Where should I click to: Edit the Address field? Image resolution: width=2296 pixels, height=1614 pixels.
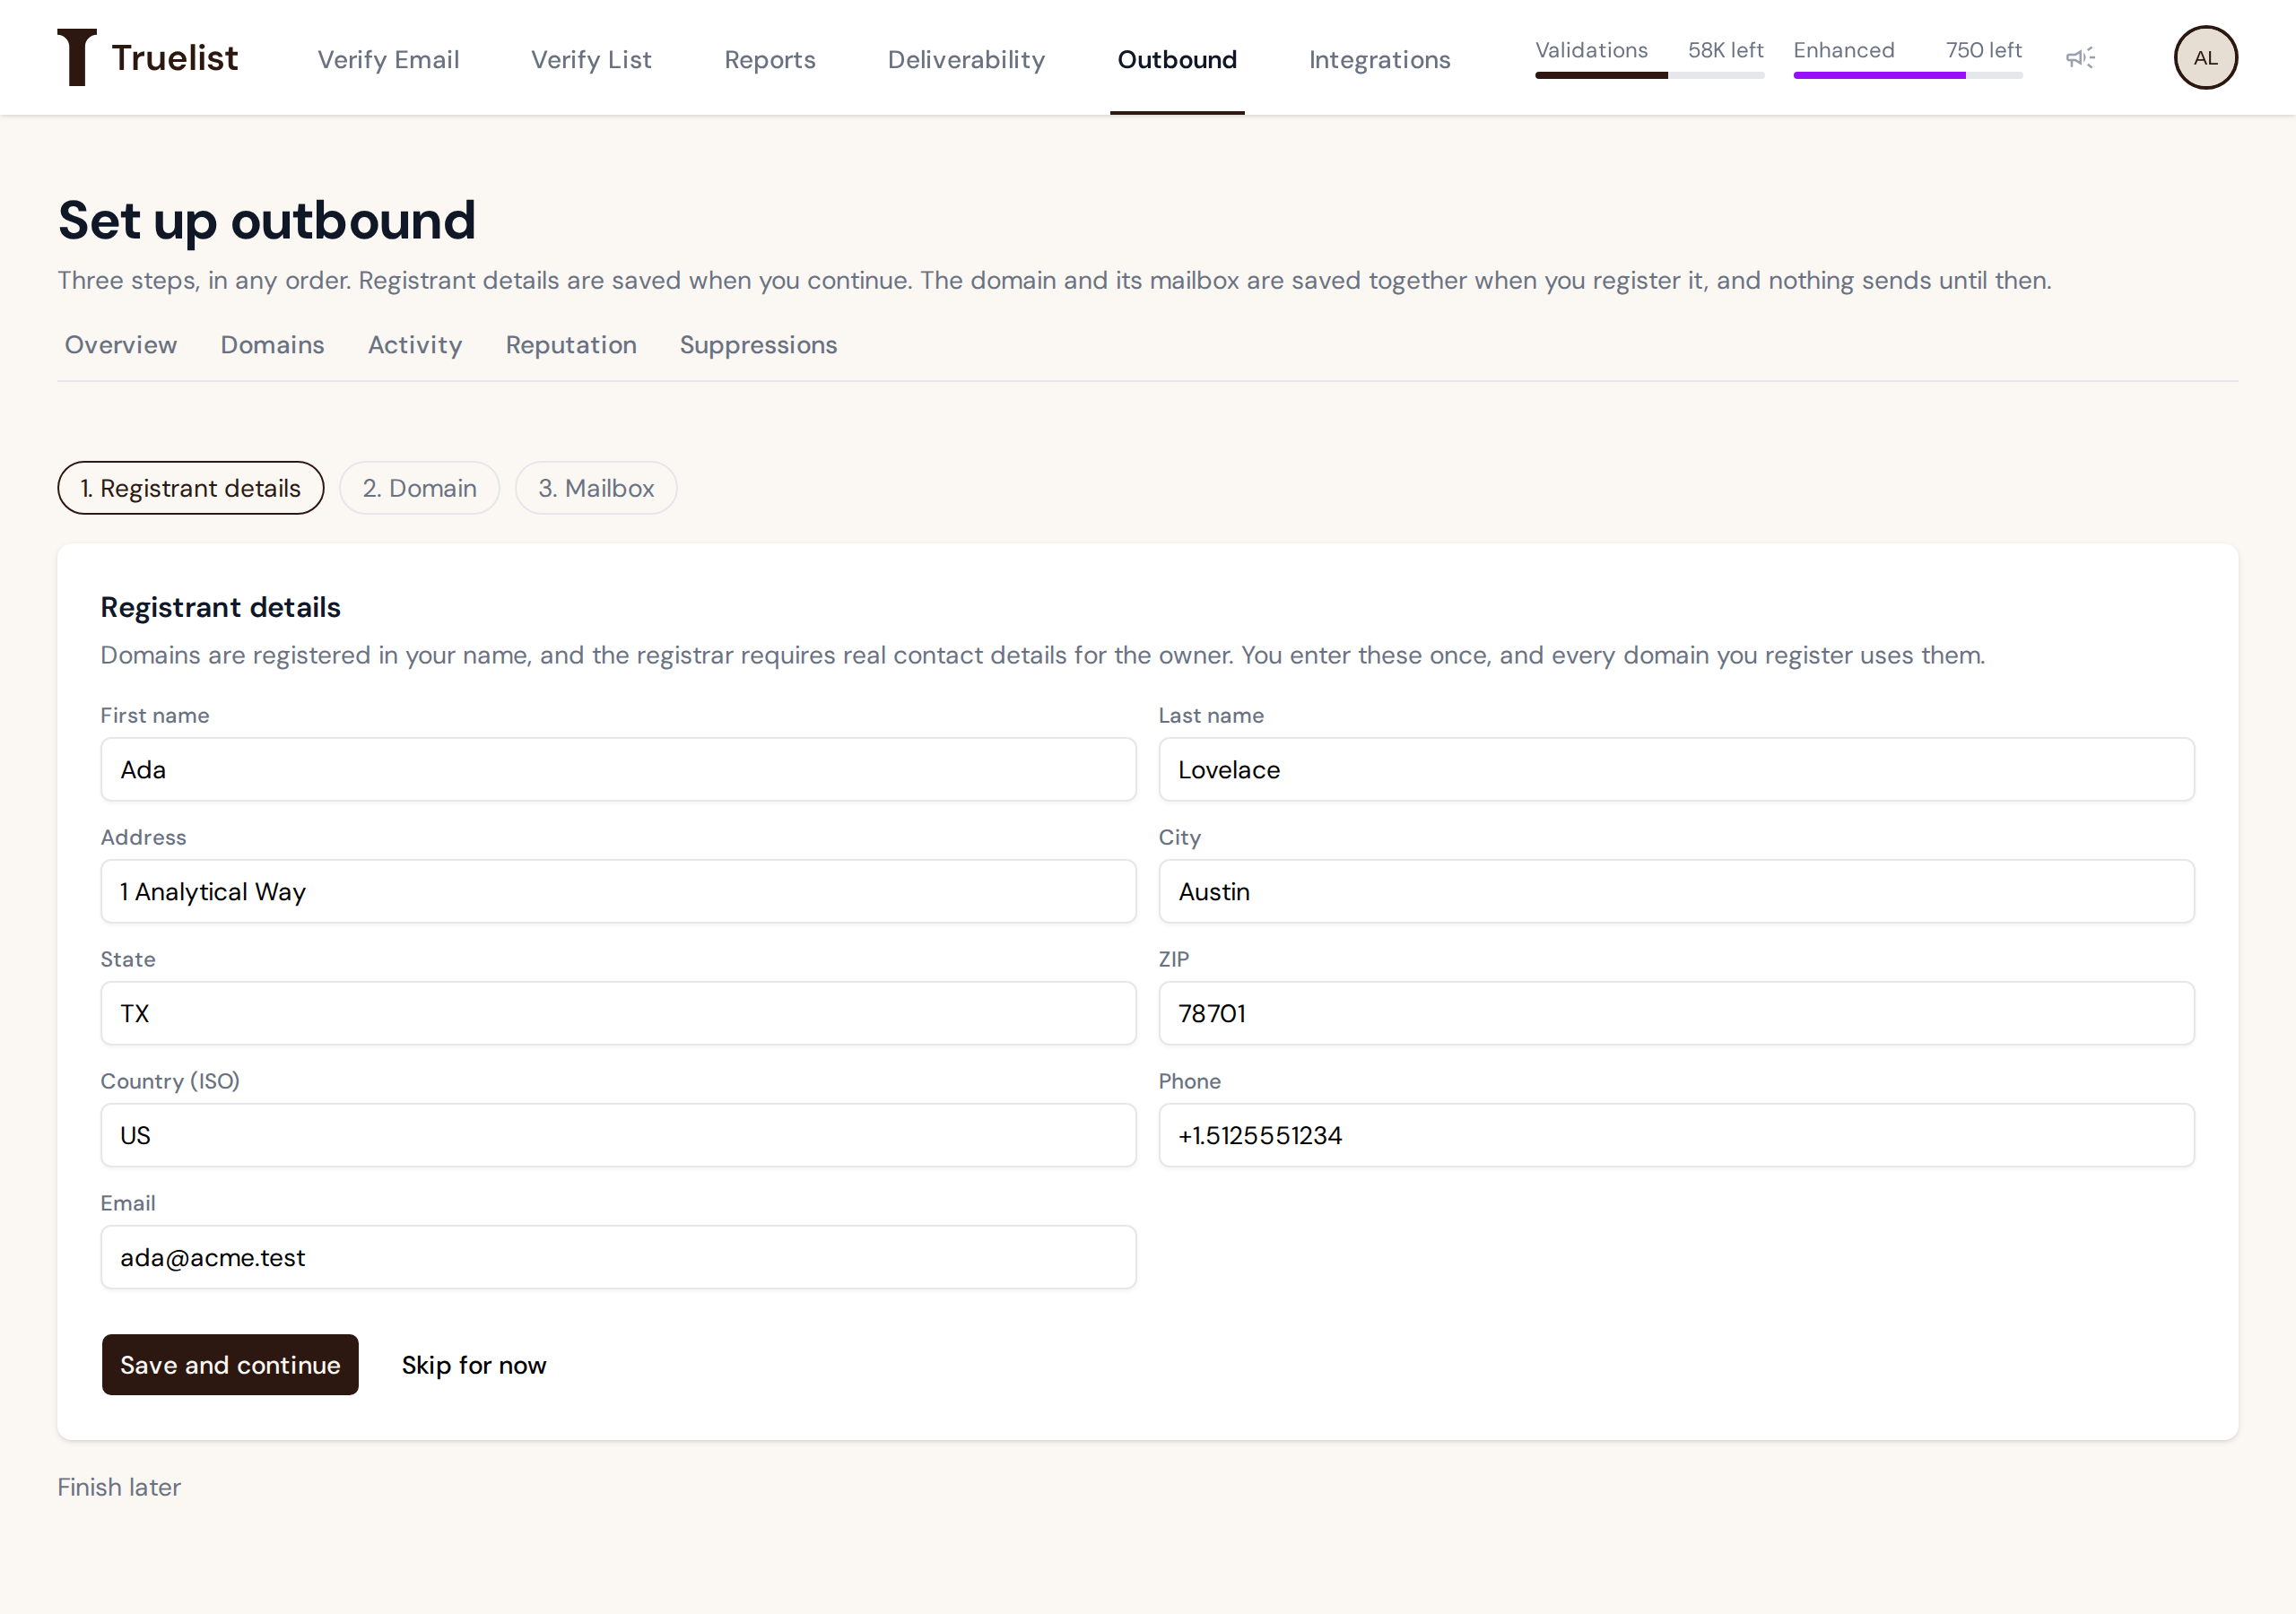pos(618,891)
